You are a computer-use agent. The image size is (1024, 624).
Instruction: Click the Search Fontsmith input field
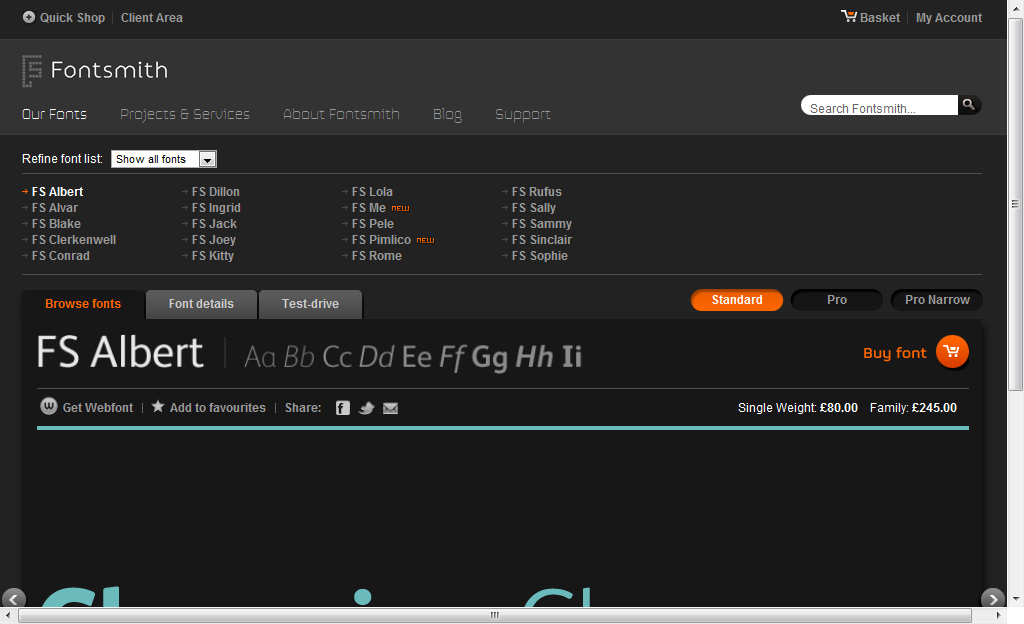point(879,105)
